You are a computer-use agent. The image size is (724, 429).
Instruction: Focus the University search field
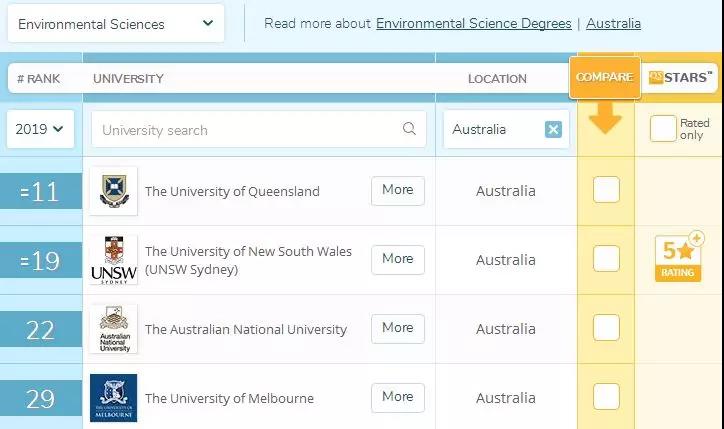tap(259, 129)
